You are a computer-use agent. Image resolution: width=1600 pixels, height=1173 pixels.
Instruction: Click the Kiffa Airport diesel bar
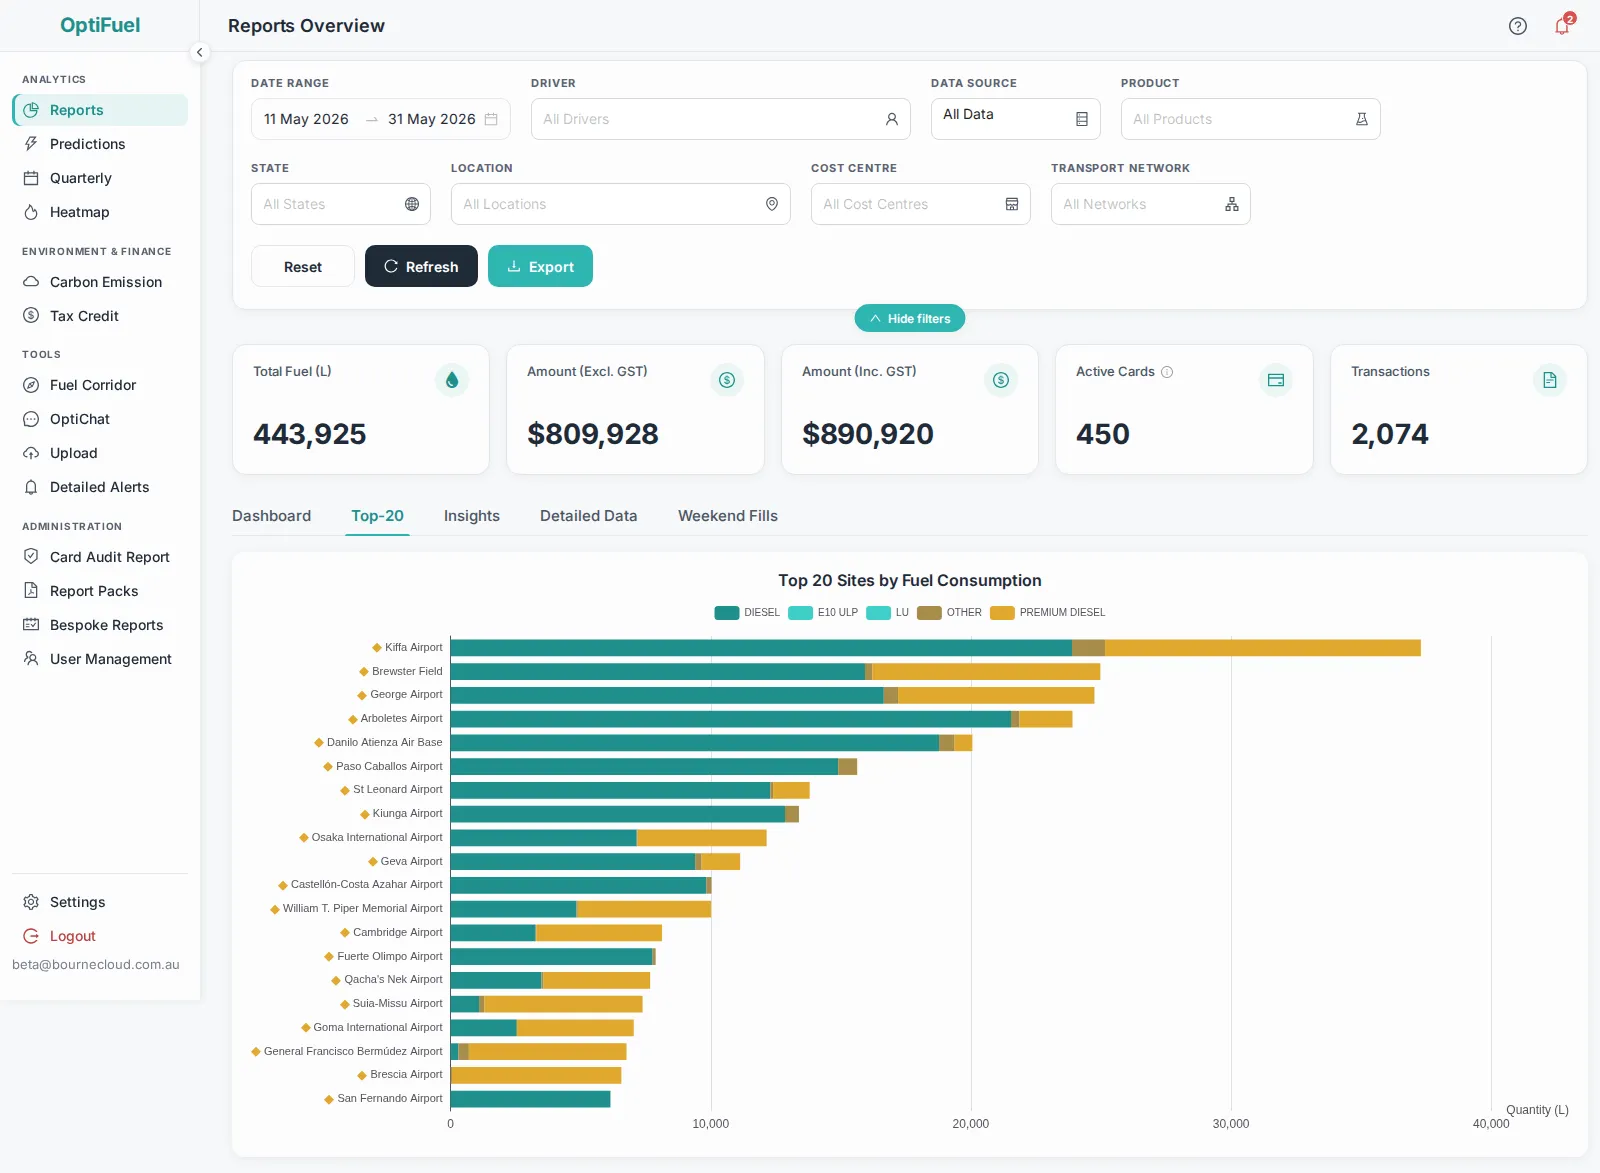coord(761,648)
